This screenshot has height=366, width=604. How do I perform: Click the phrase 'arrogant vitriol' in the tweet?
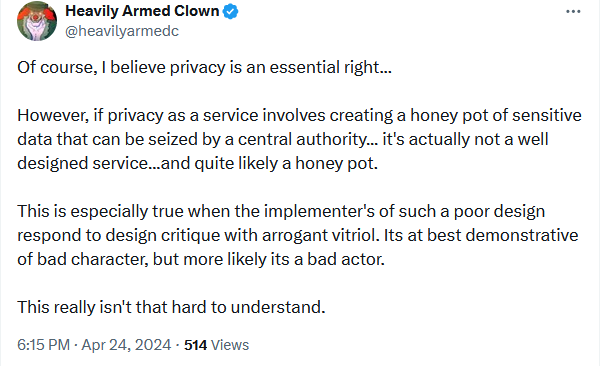(321, 235)
